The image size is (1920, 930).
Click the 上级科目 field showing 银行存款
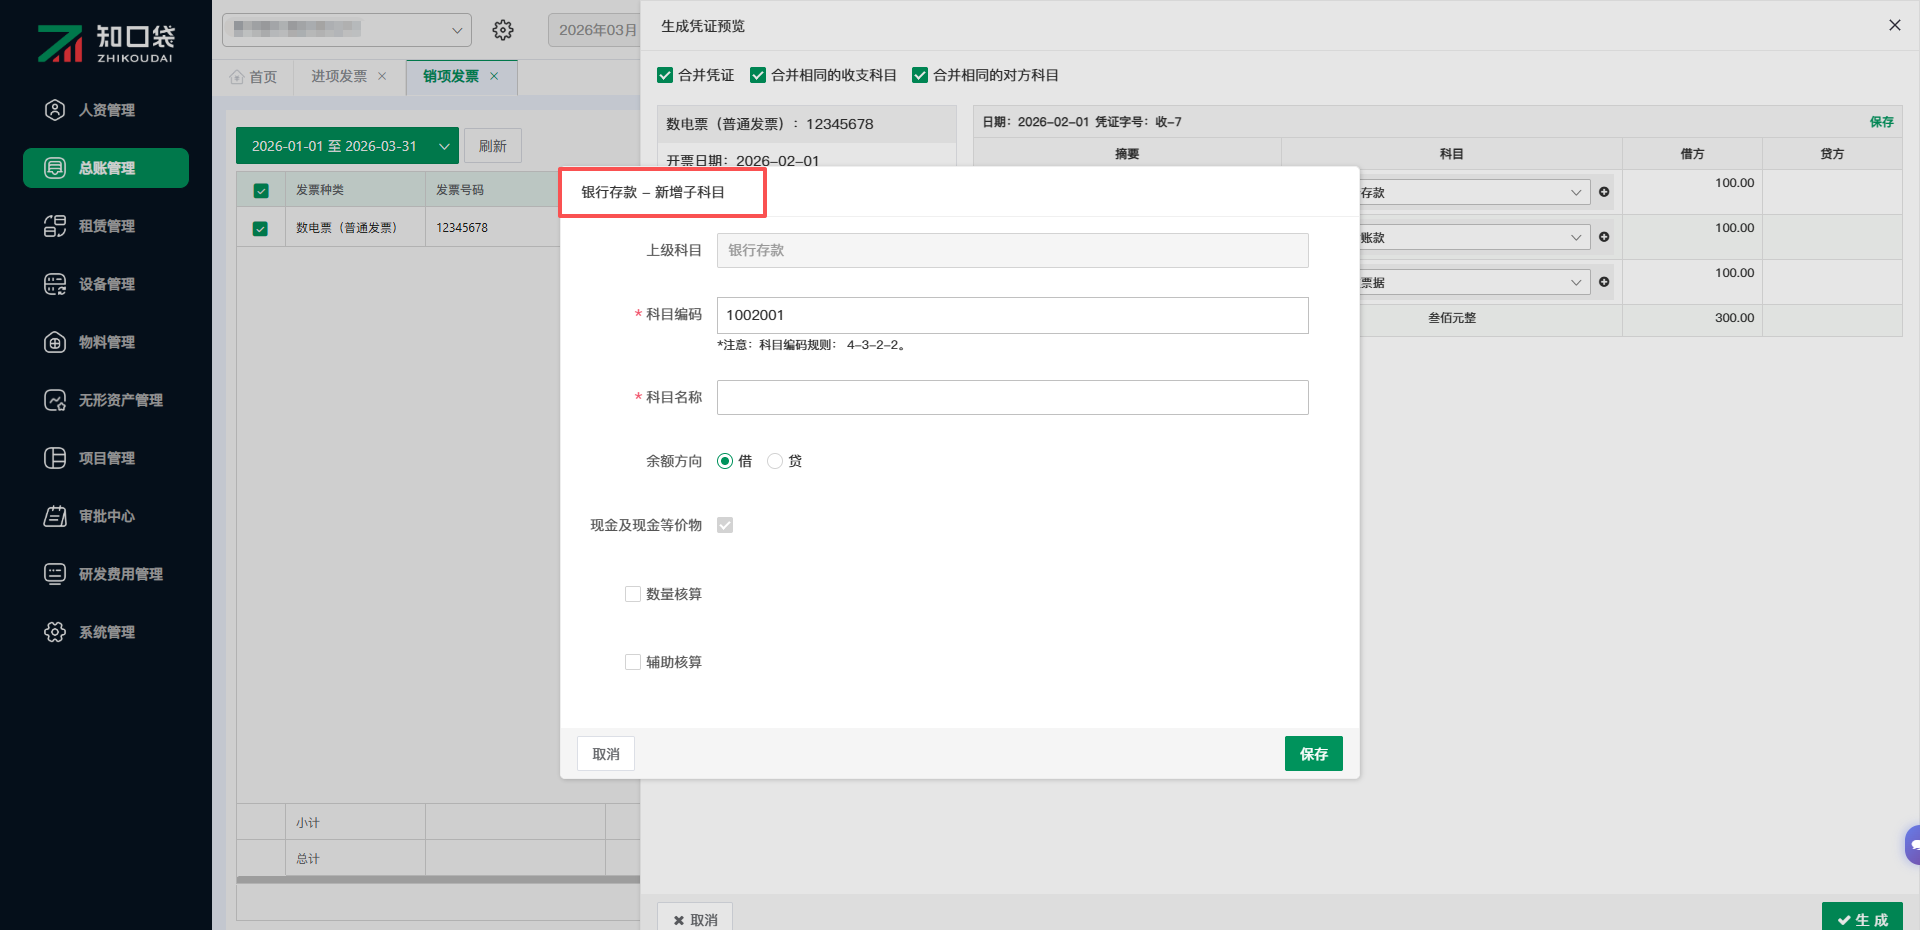(1012, 250)
